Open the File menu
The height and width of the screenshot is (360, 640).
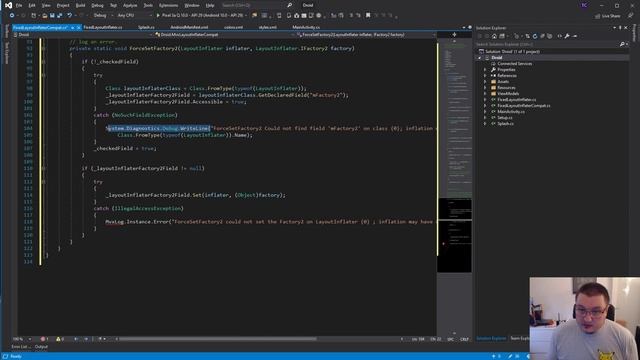click(x=19, y=5)
